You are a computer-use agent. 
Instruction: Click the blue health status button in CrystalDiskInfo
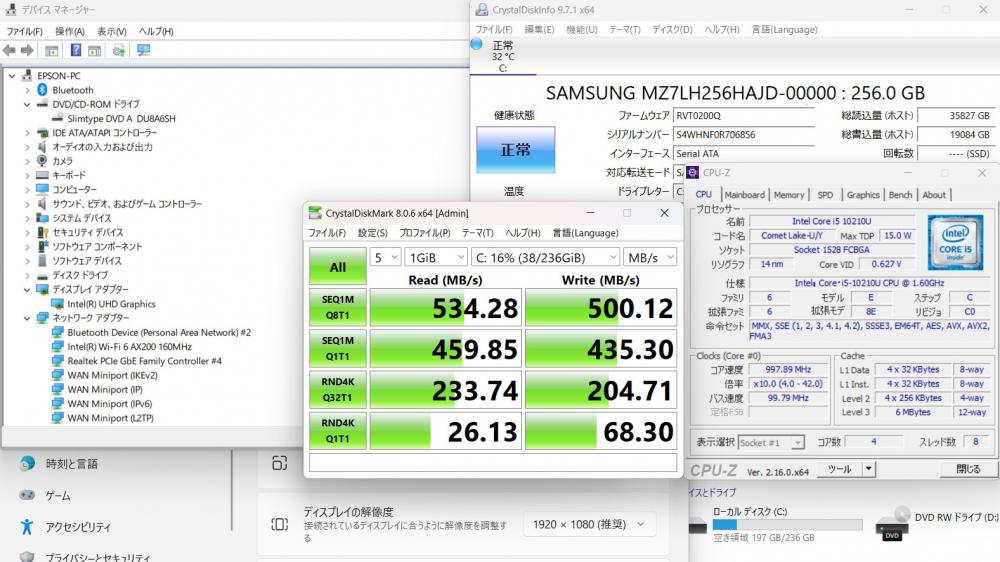515,149
